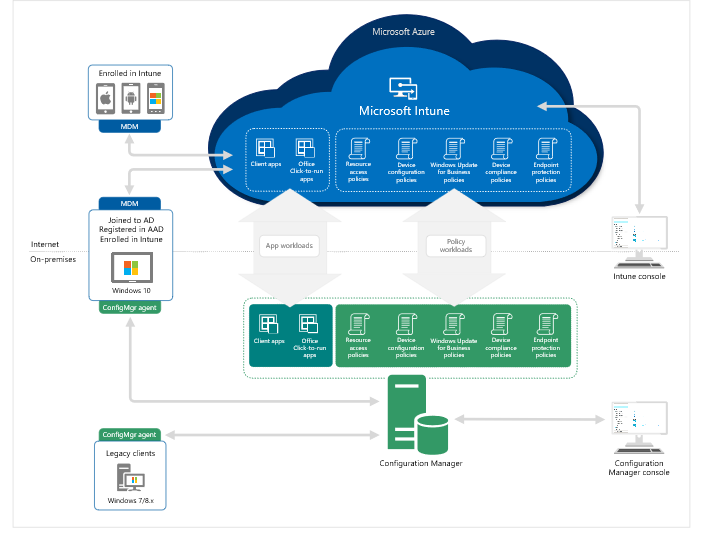Click the Internet boundary label
The image size is (709, 548).
pyautogui.click(x=45, y=245)
